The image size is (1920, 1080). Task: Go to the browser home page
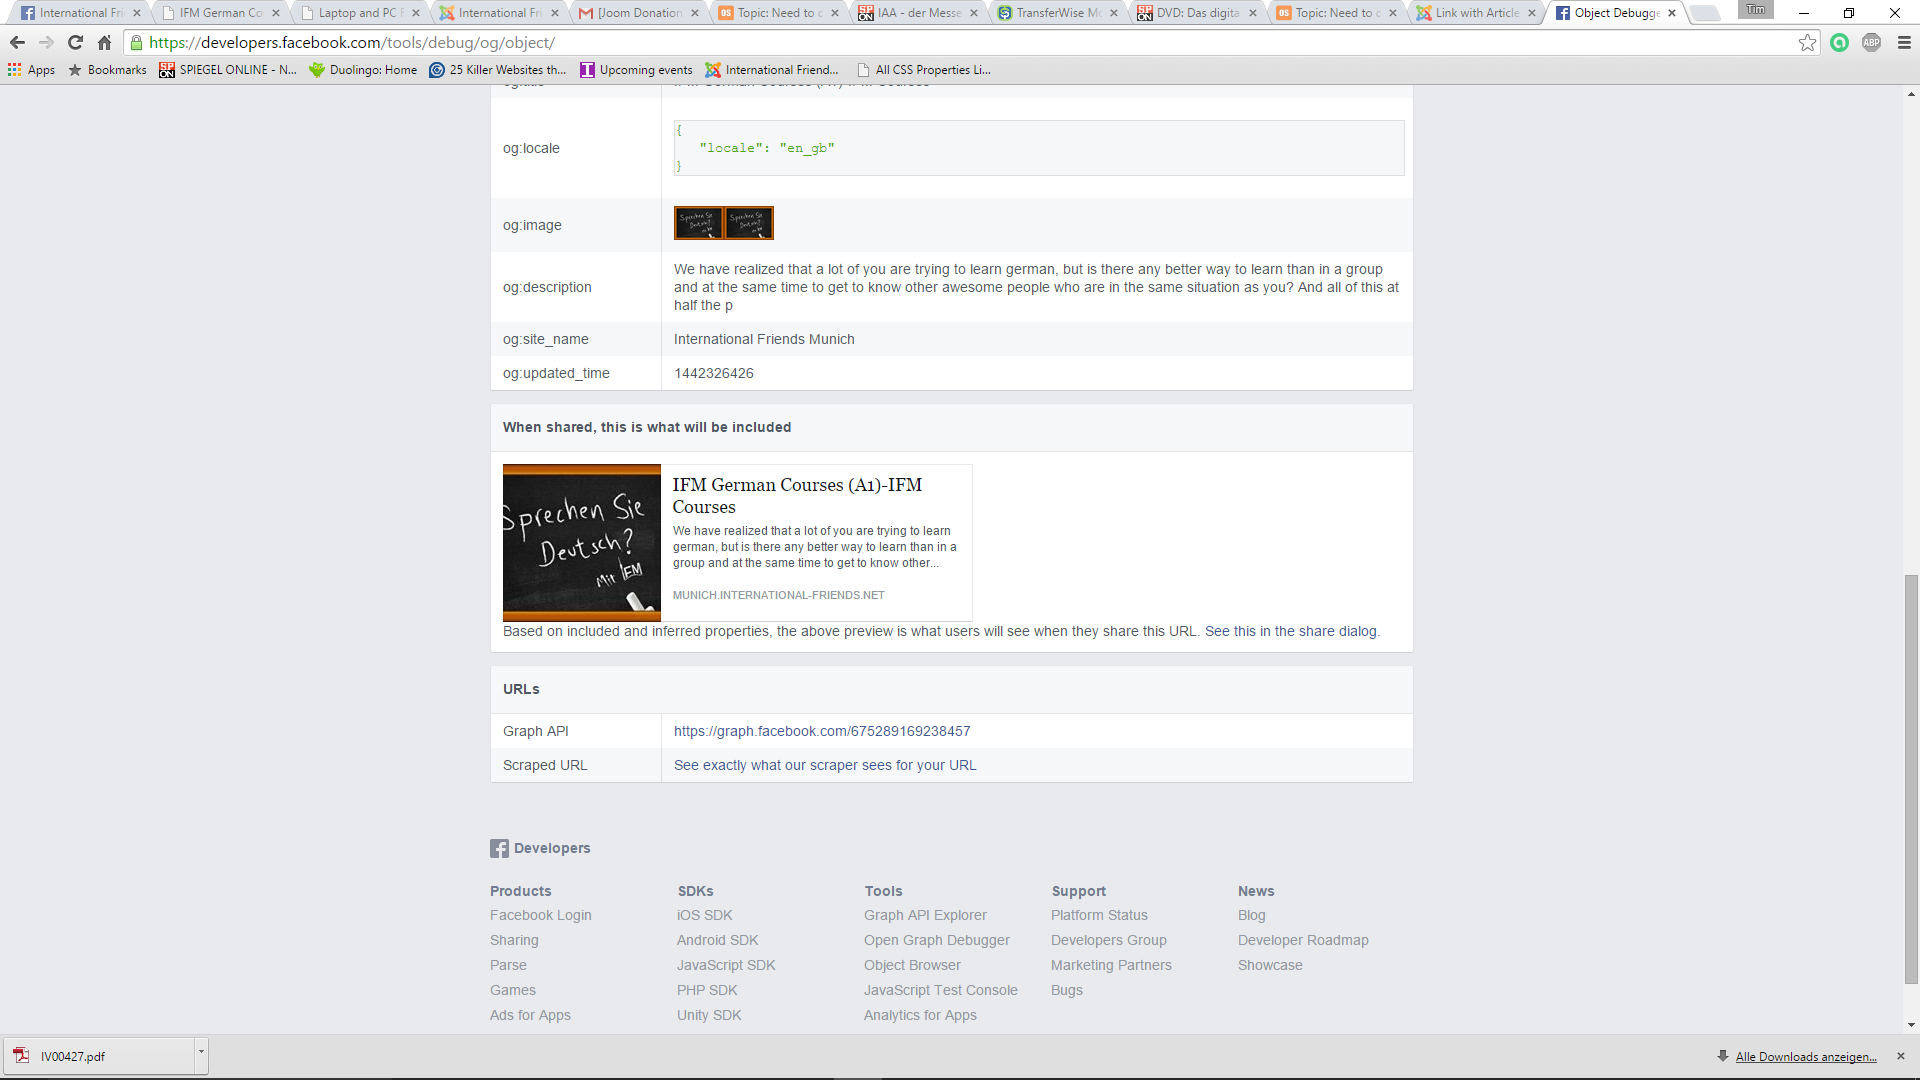coord(104,43)
